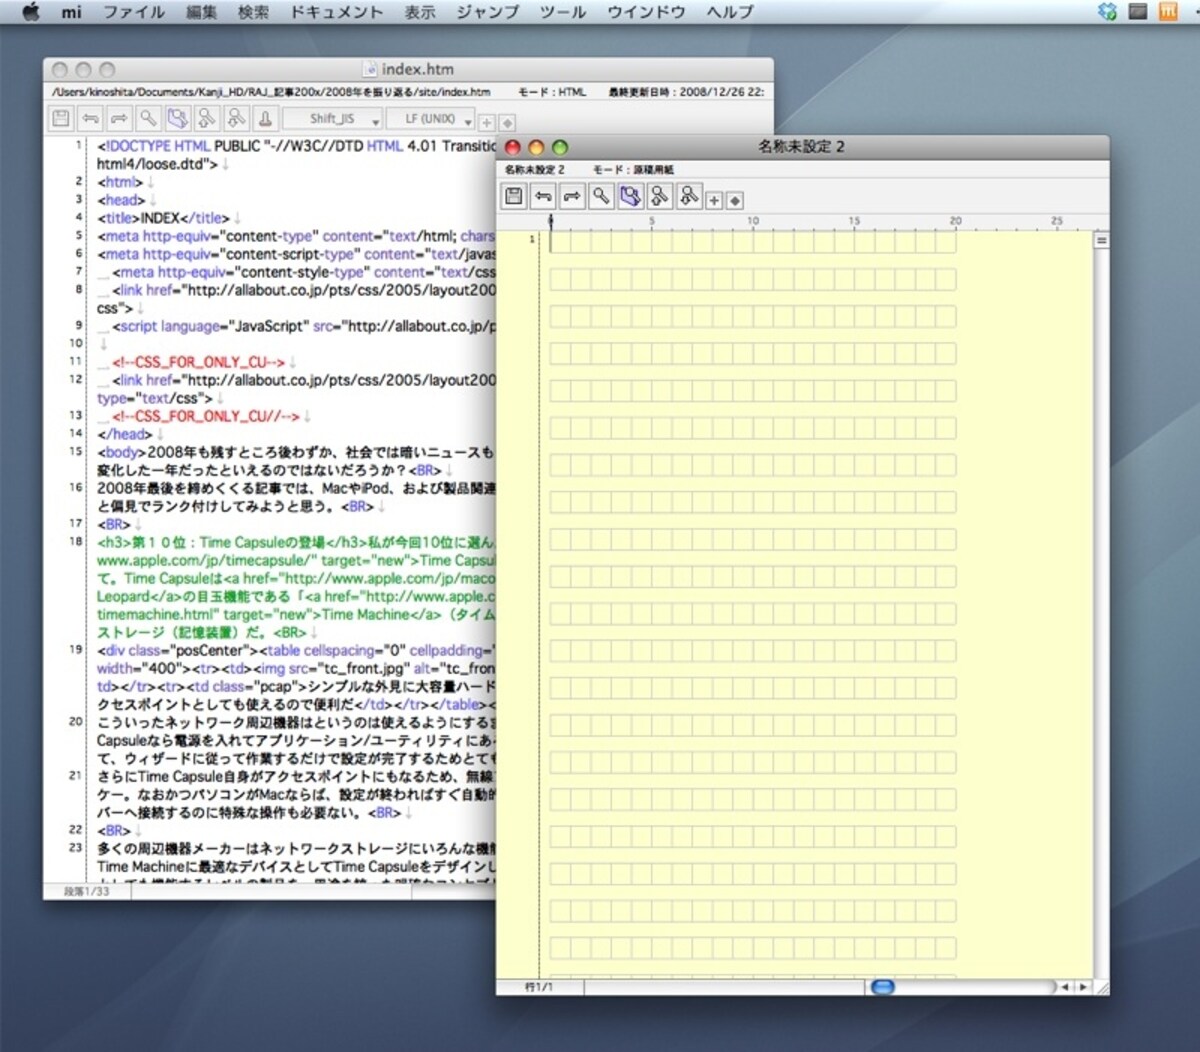Click the plus button in index.htm toolbar
The height and width of the screenshot is (1052, 1200).
coord(487,123)
